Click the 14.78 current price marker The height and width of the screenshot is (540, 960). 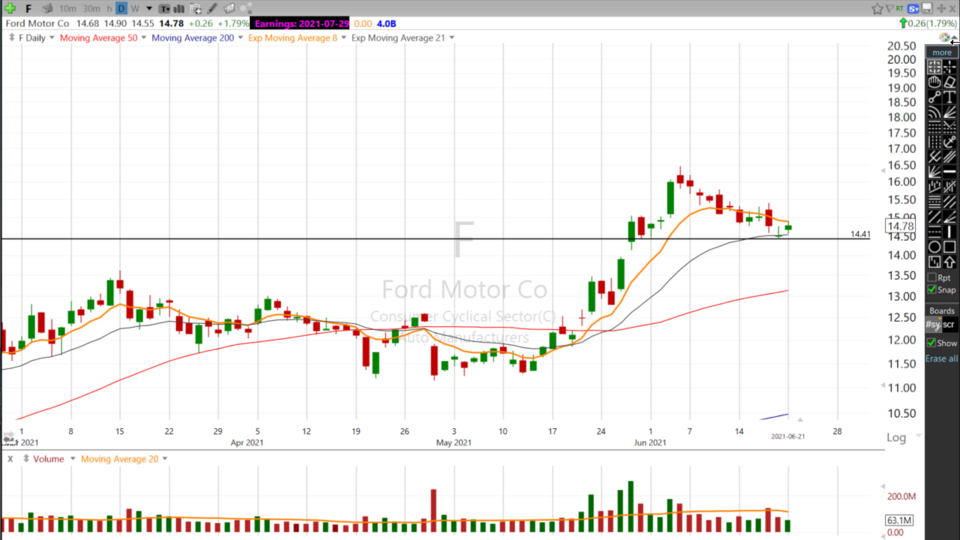(x=901, y=226)
